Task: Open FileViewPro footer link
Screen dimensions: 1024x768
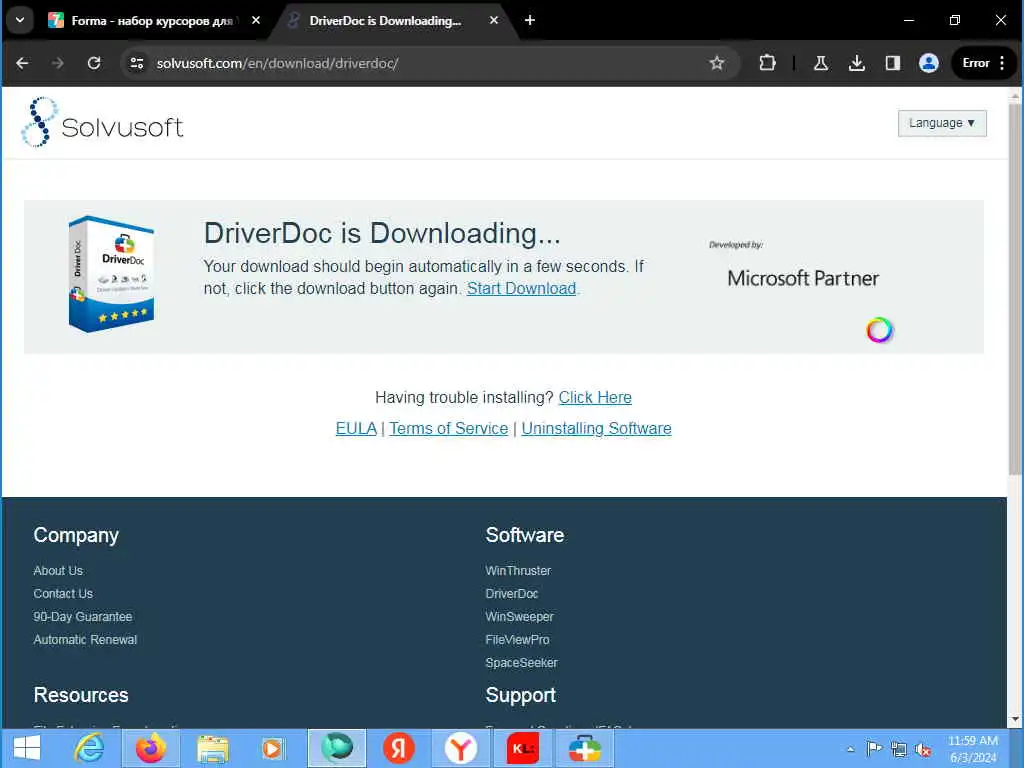Action: (x=517, y=639)
